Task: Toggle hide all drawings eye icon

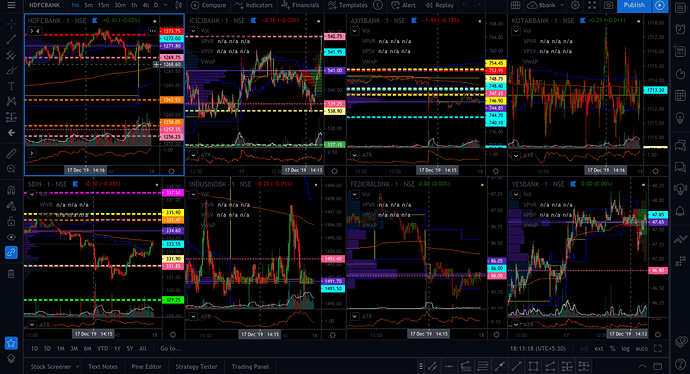Action: tap(11, 237)
